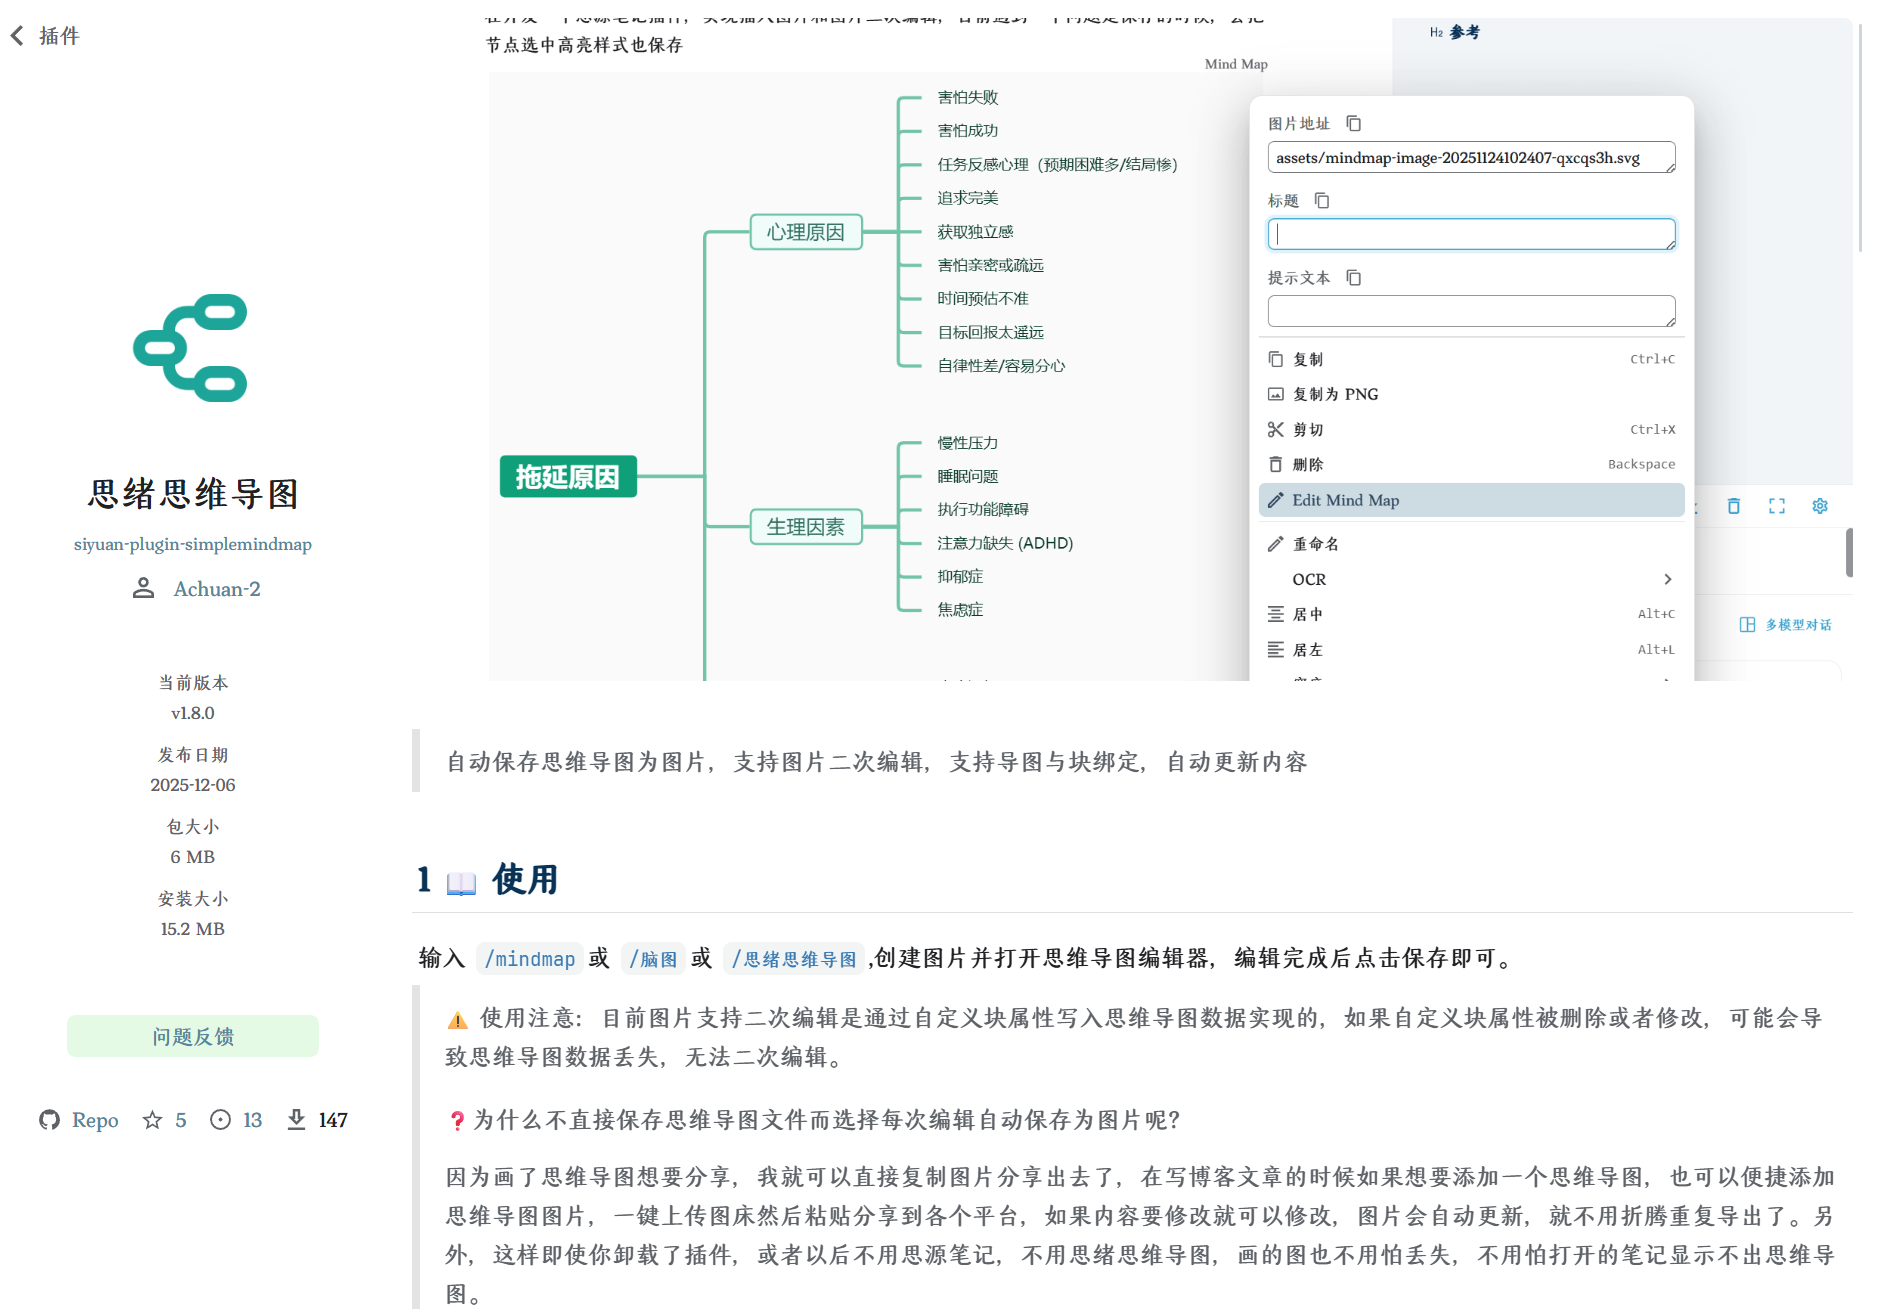The height and width of the screenshot is (1309, 1881).
Task: Choose 剪切 in the context menu
Action: tap(1471, 429)
